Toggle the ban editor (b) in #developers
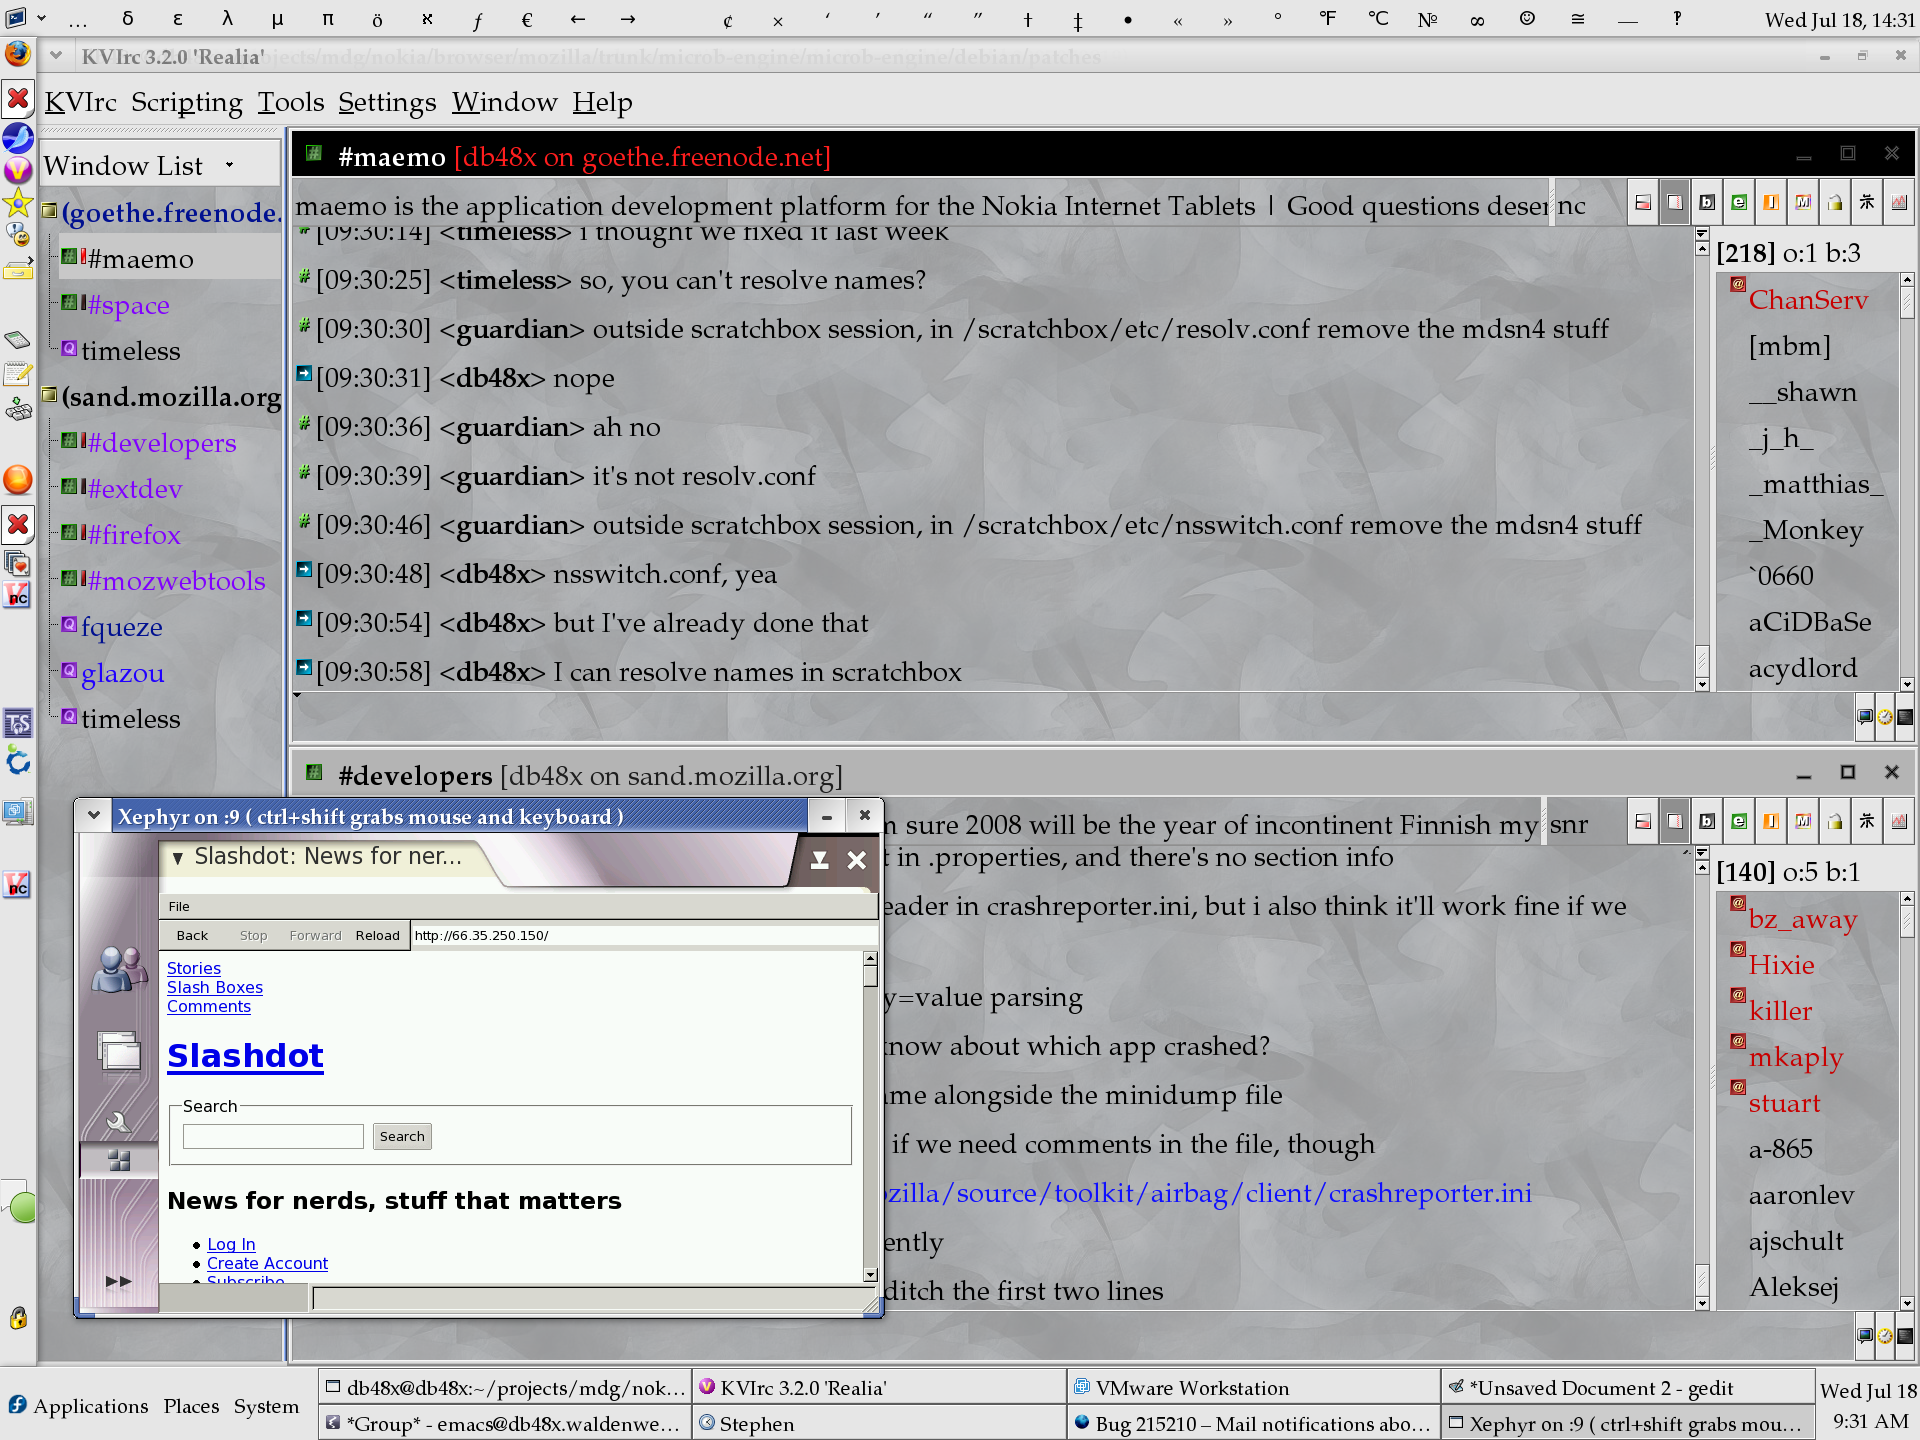 1707,822
